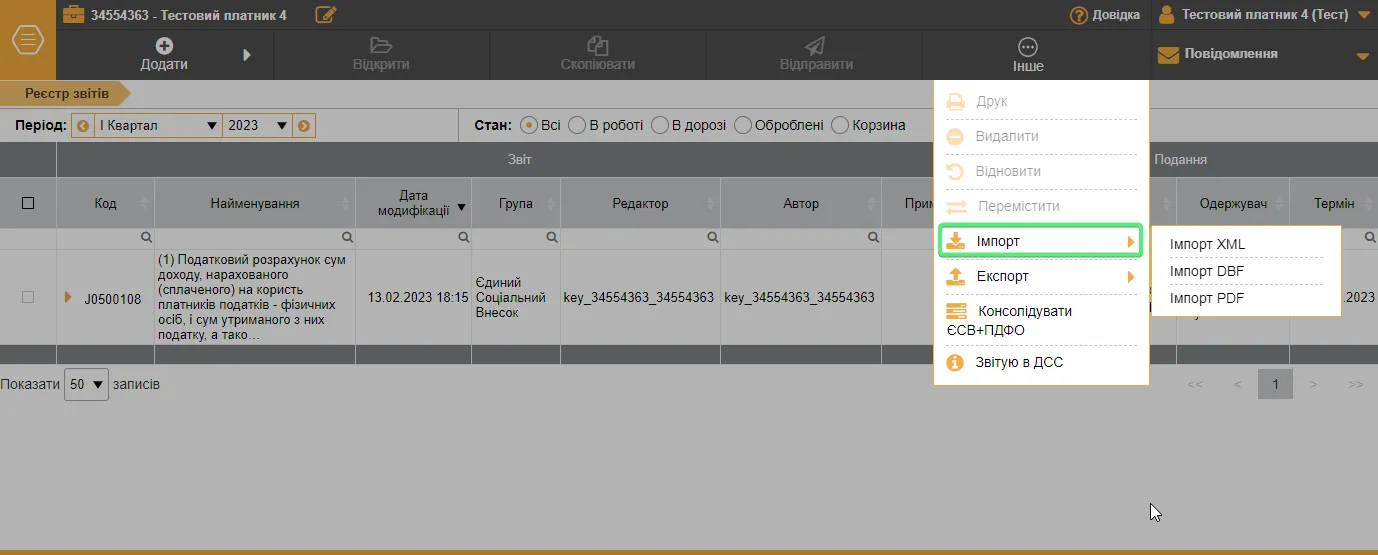Select the В дорозі status radio

pyautogui.click(x=660, y=125)
